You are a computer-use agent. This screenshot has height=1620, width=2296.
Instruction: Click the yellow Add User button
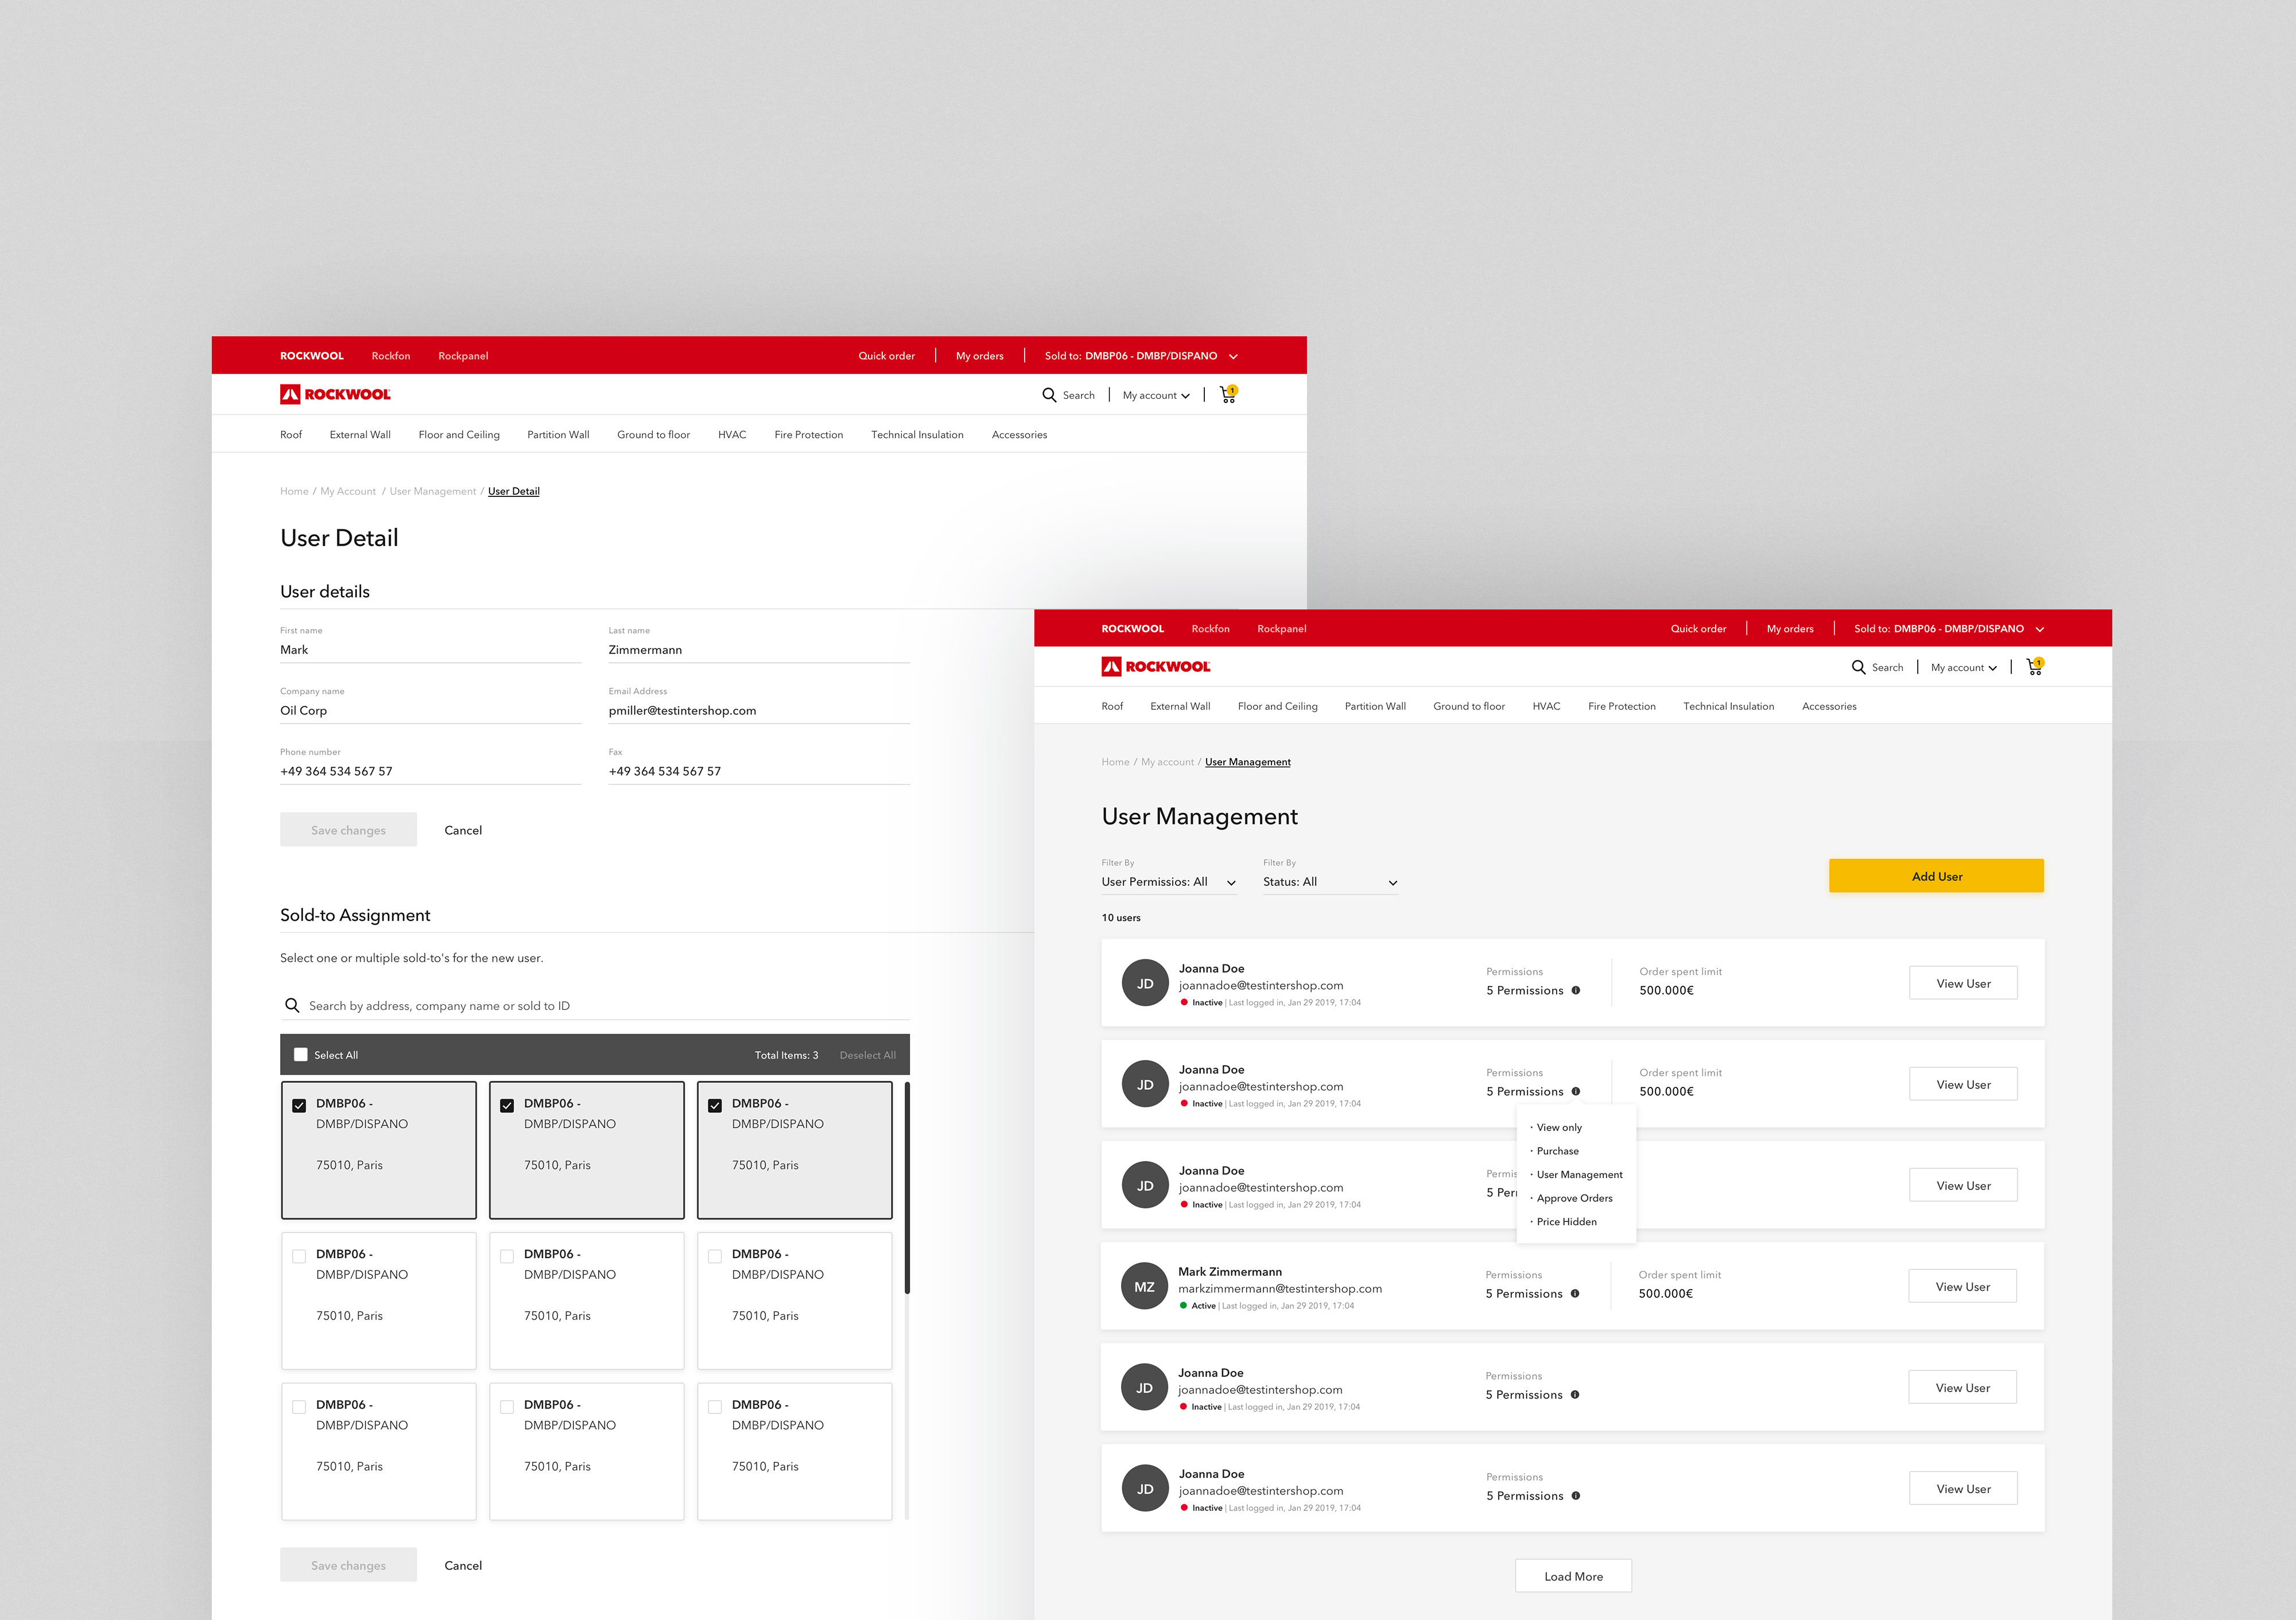pyautogui.click(x=1936, y=876)
